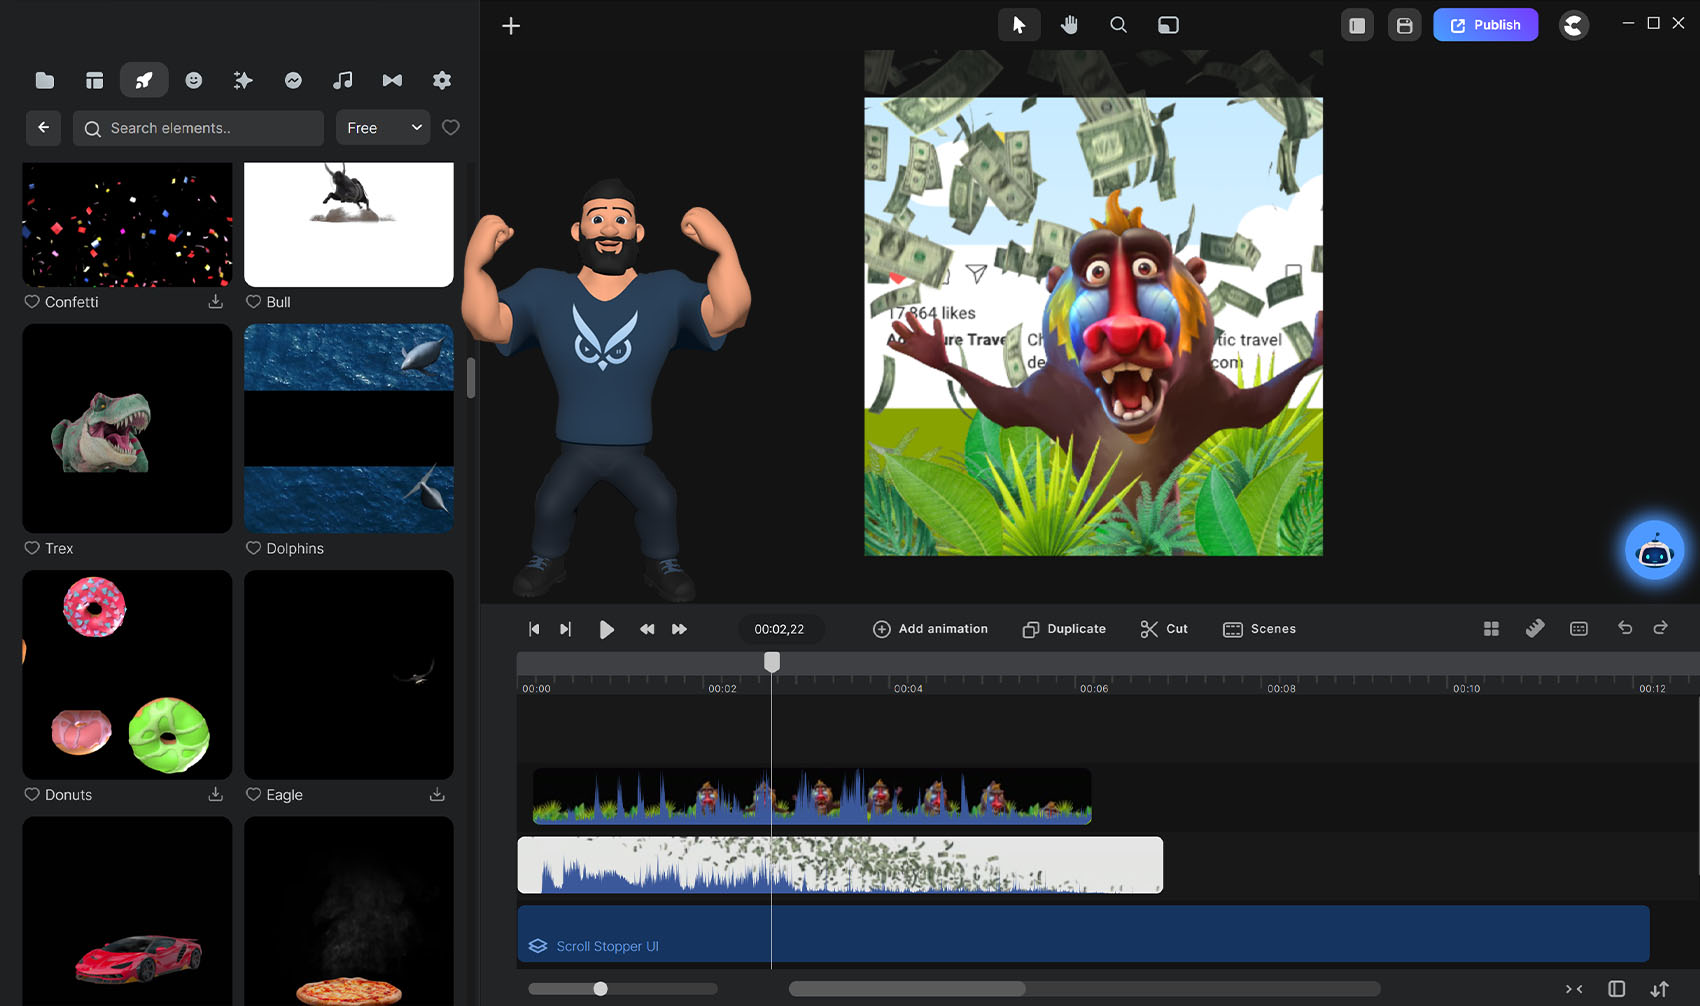Favorite the Dolphins element

point(254,548)
